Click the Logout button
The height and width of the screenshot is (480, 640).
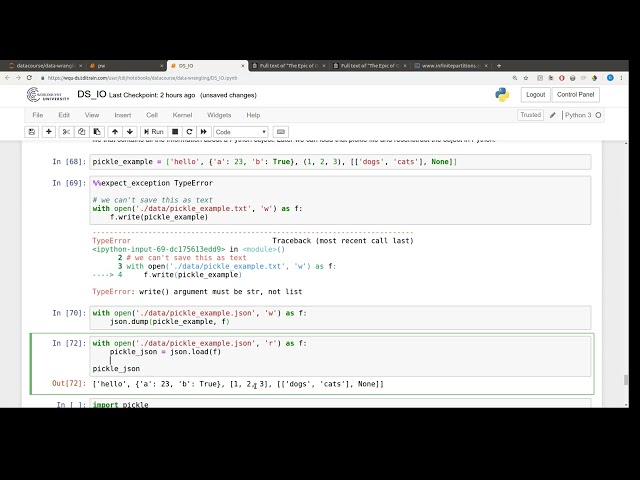(536, 95)
